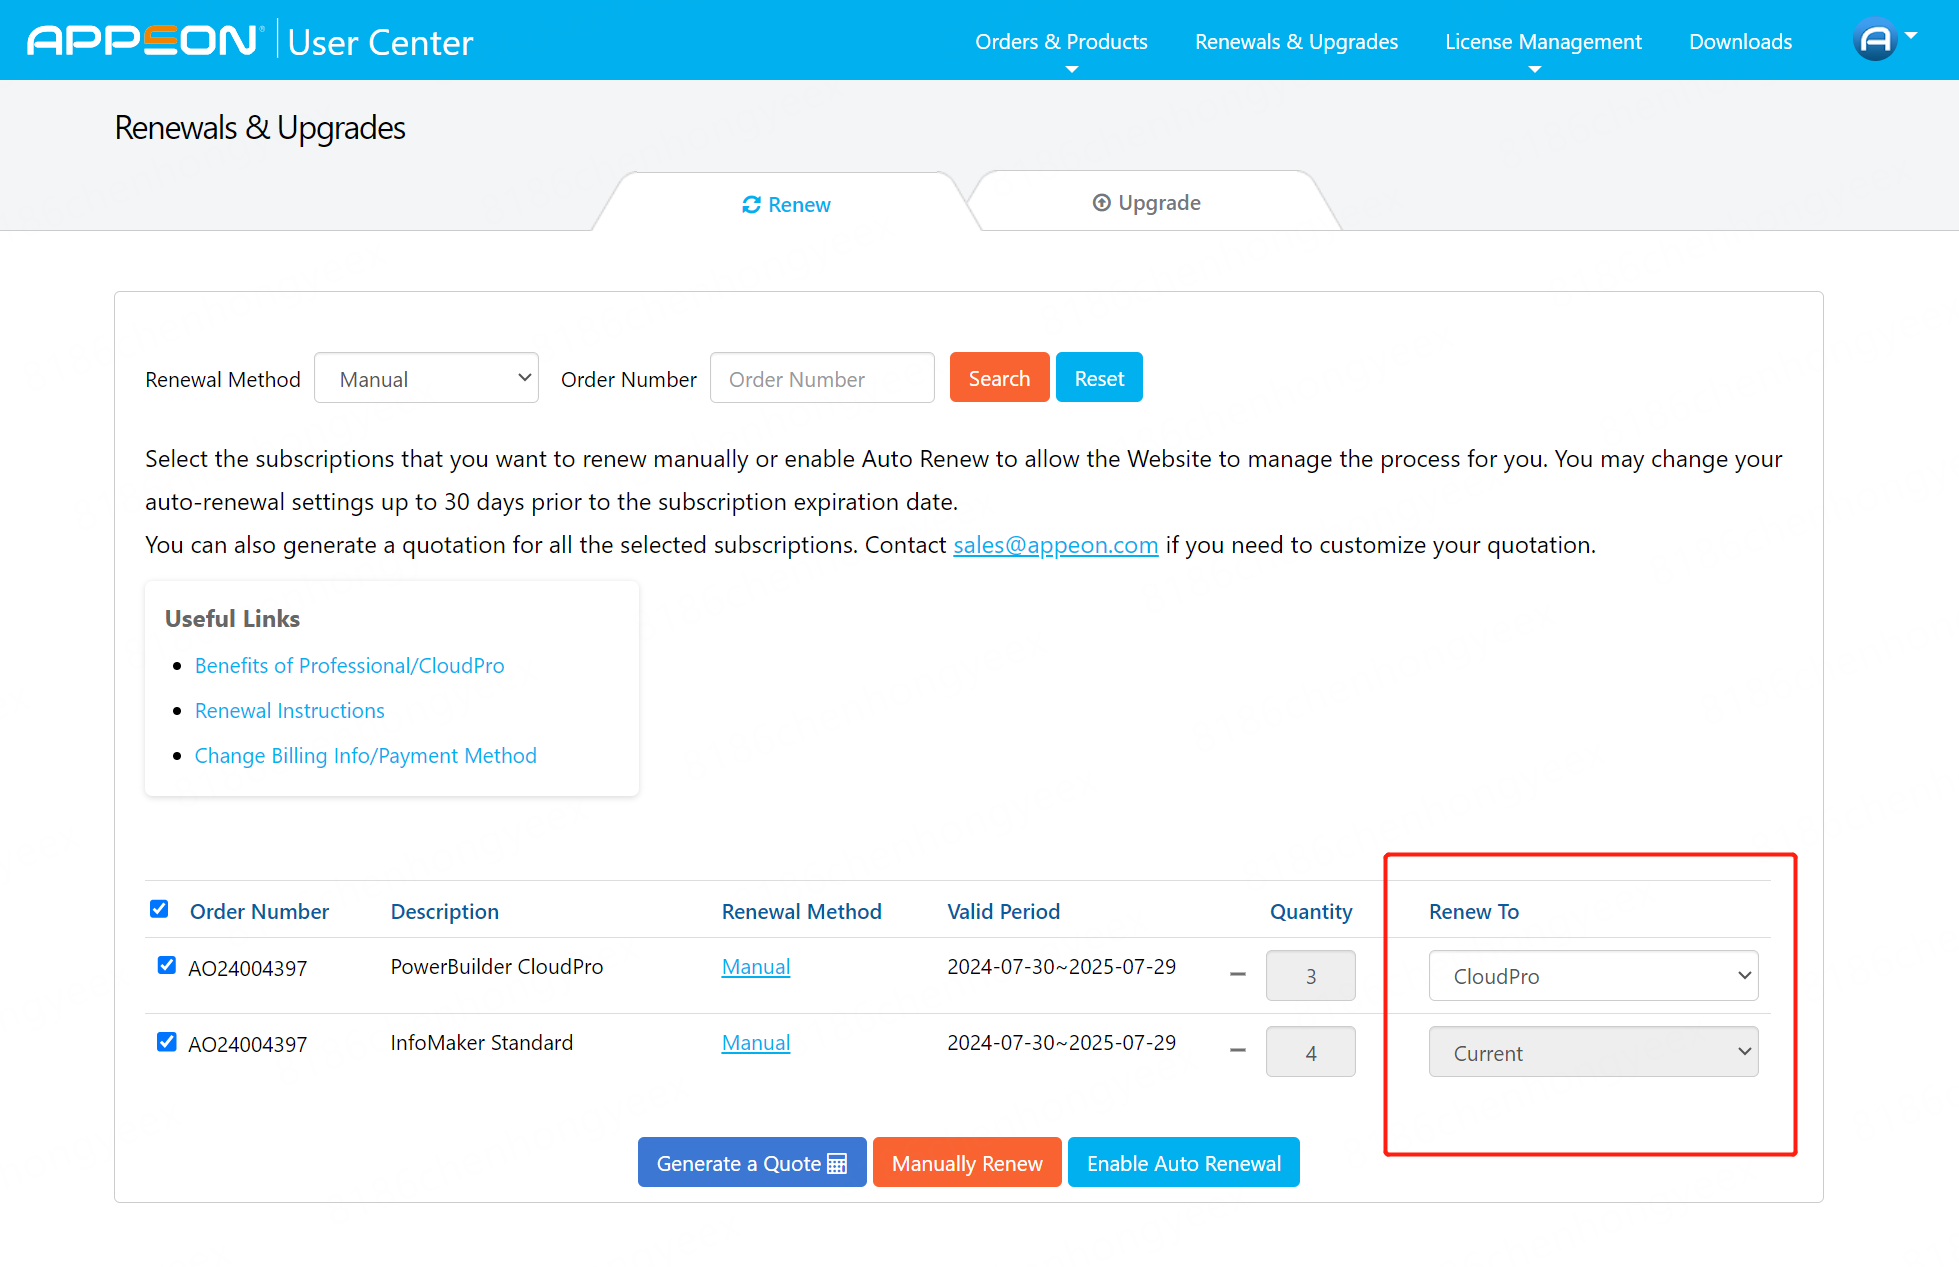This screenshot has width=1959, height=1267.
Task: Click AO24004397 in the PowerBuilder row
Action: click(247, 969)
